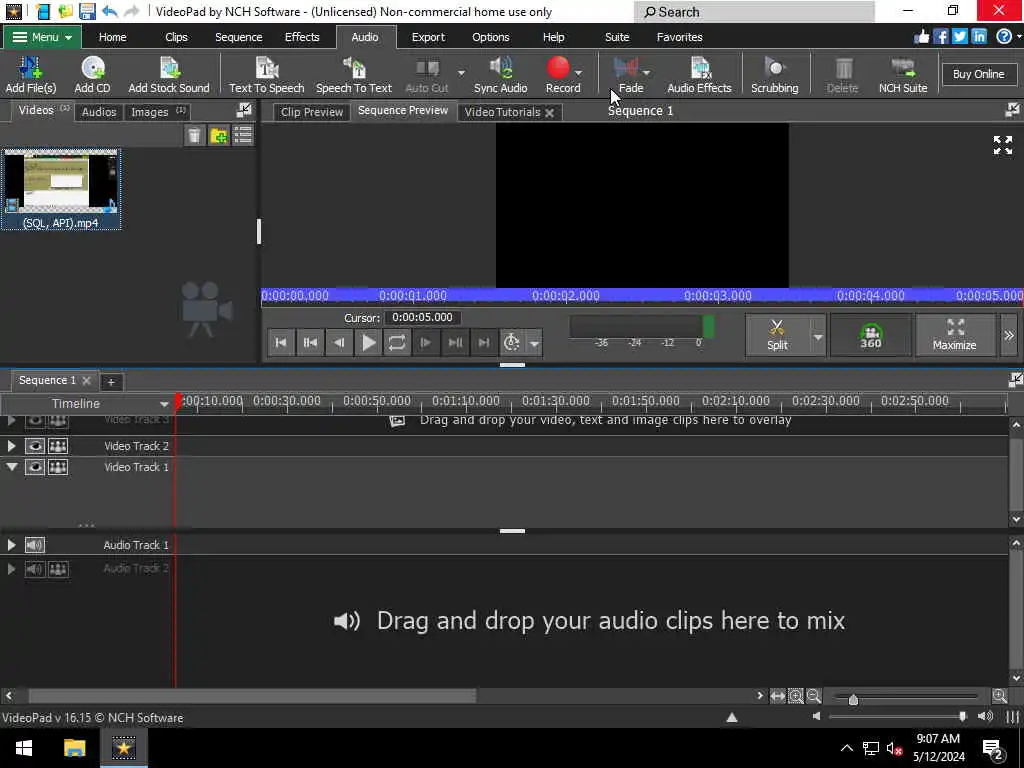This screenshot has width=1024, height=768.
Task: Delete selected clip using bin trash icon
Action: (x=194, y=135)
